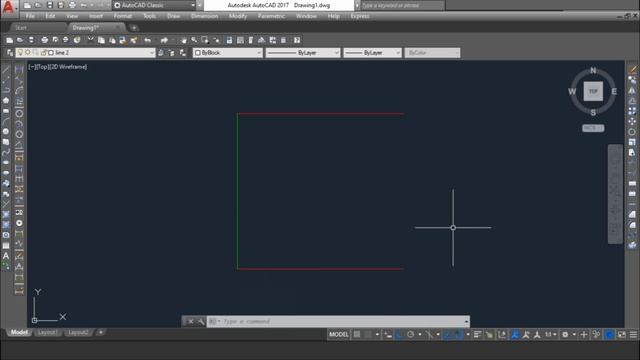Click the new drawing tab plus button
This screenshot has height=360, width=640.
pos(133,28)
